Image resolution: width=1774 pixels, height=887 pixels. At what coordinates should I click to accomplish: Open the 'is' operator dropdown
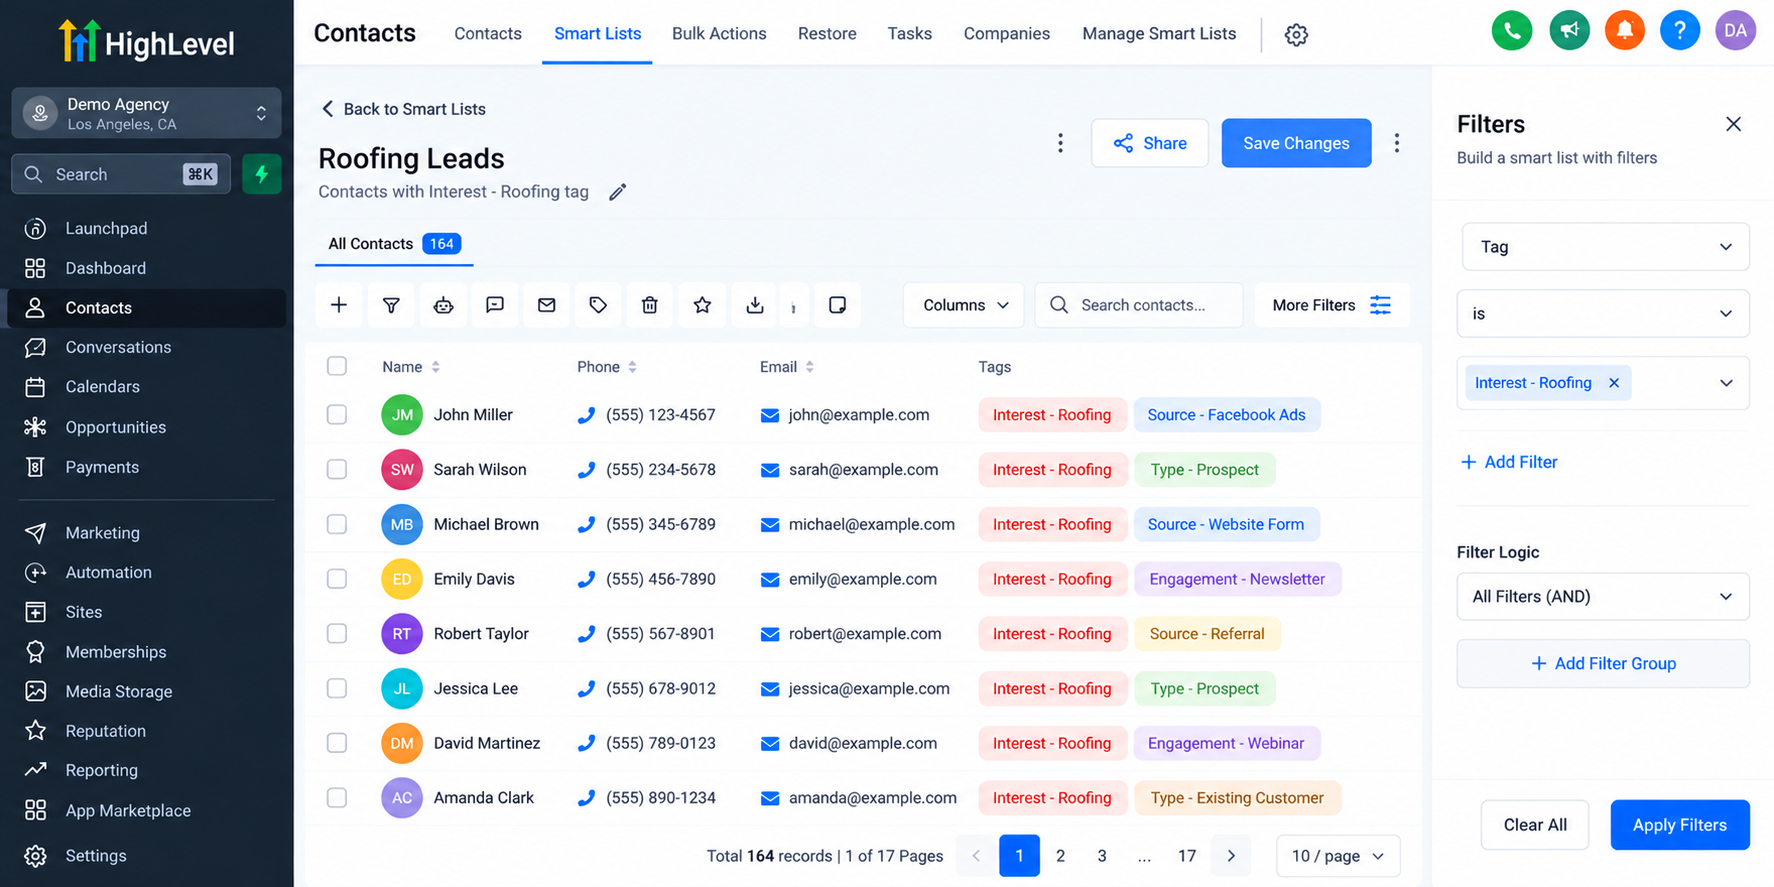tap(1603, 314)
